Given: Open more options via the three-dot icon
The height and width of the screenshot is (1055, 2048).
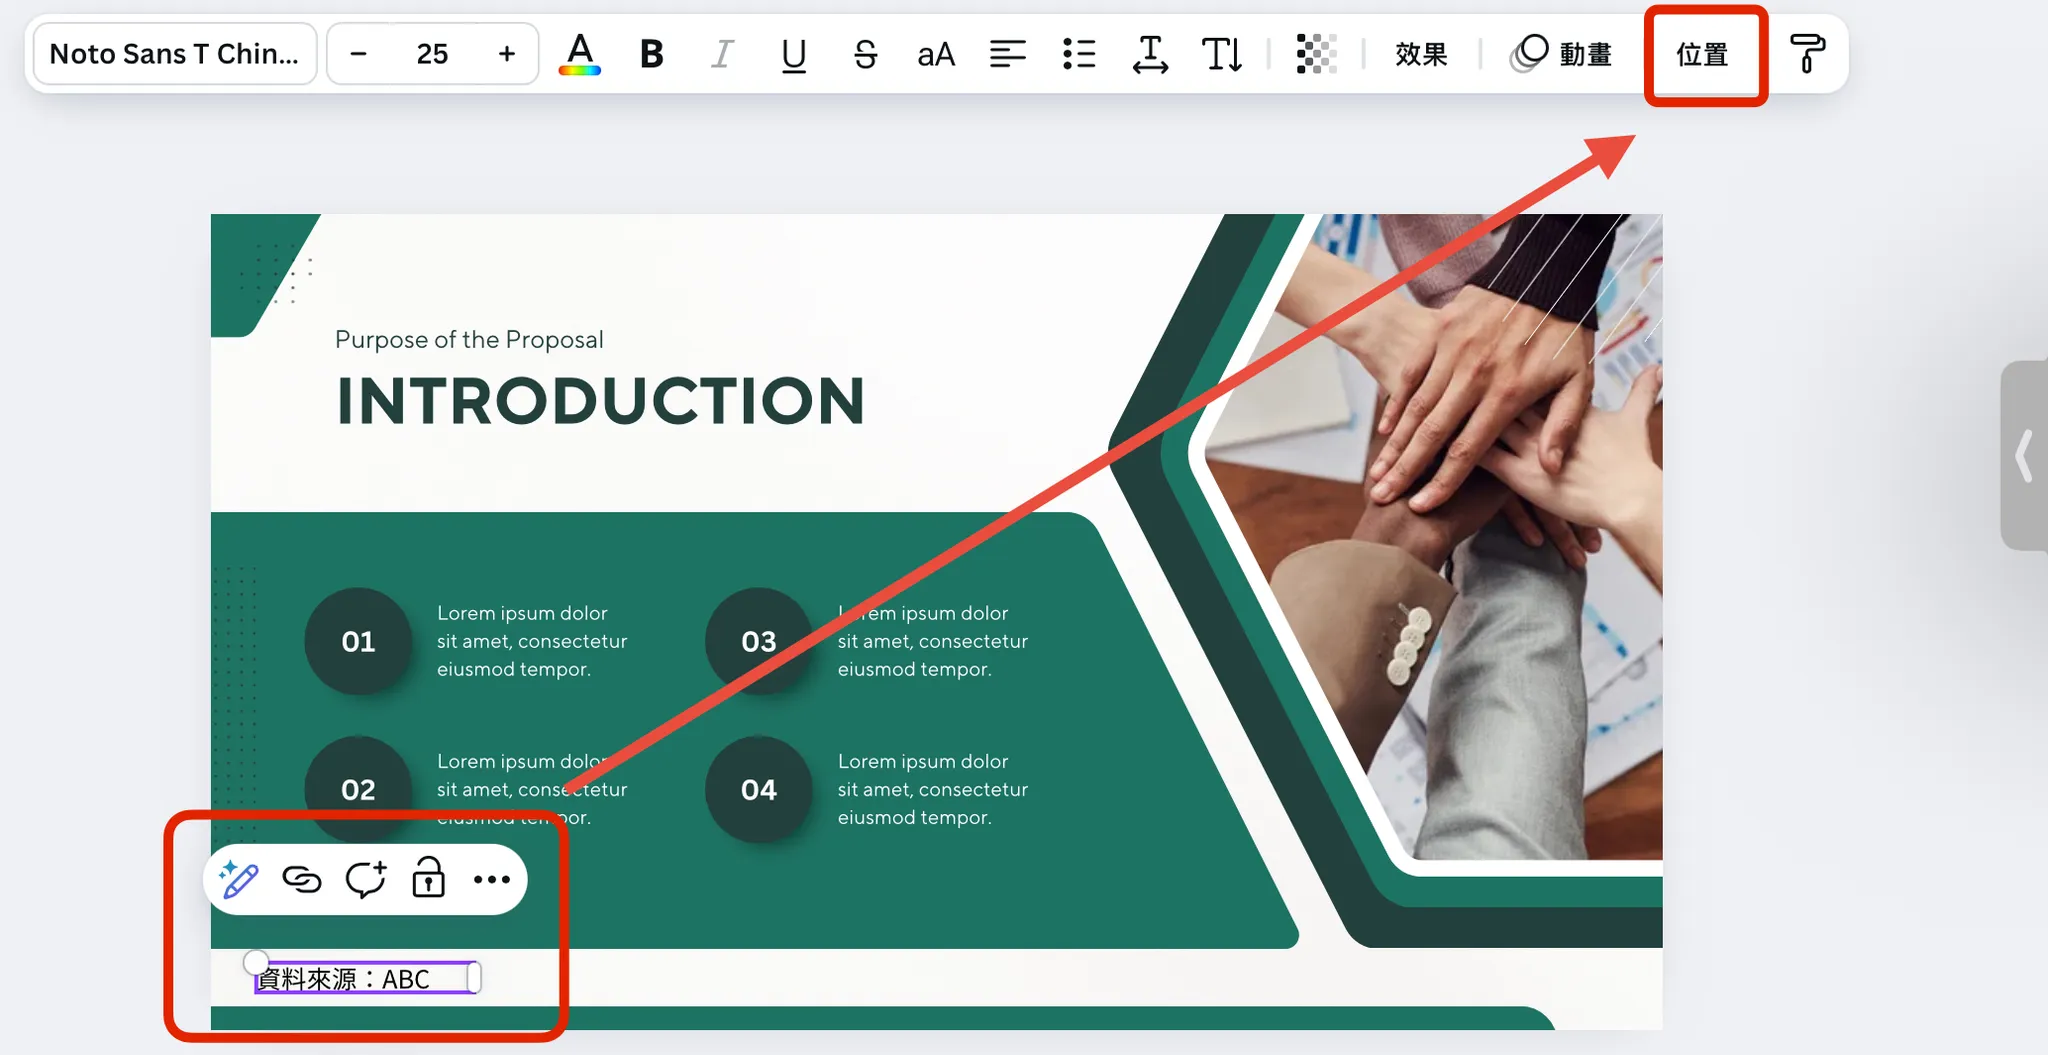Looking at the screenshot, I should [x=492, y=880].
